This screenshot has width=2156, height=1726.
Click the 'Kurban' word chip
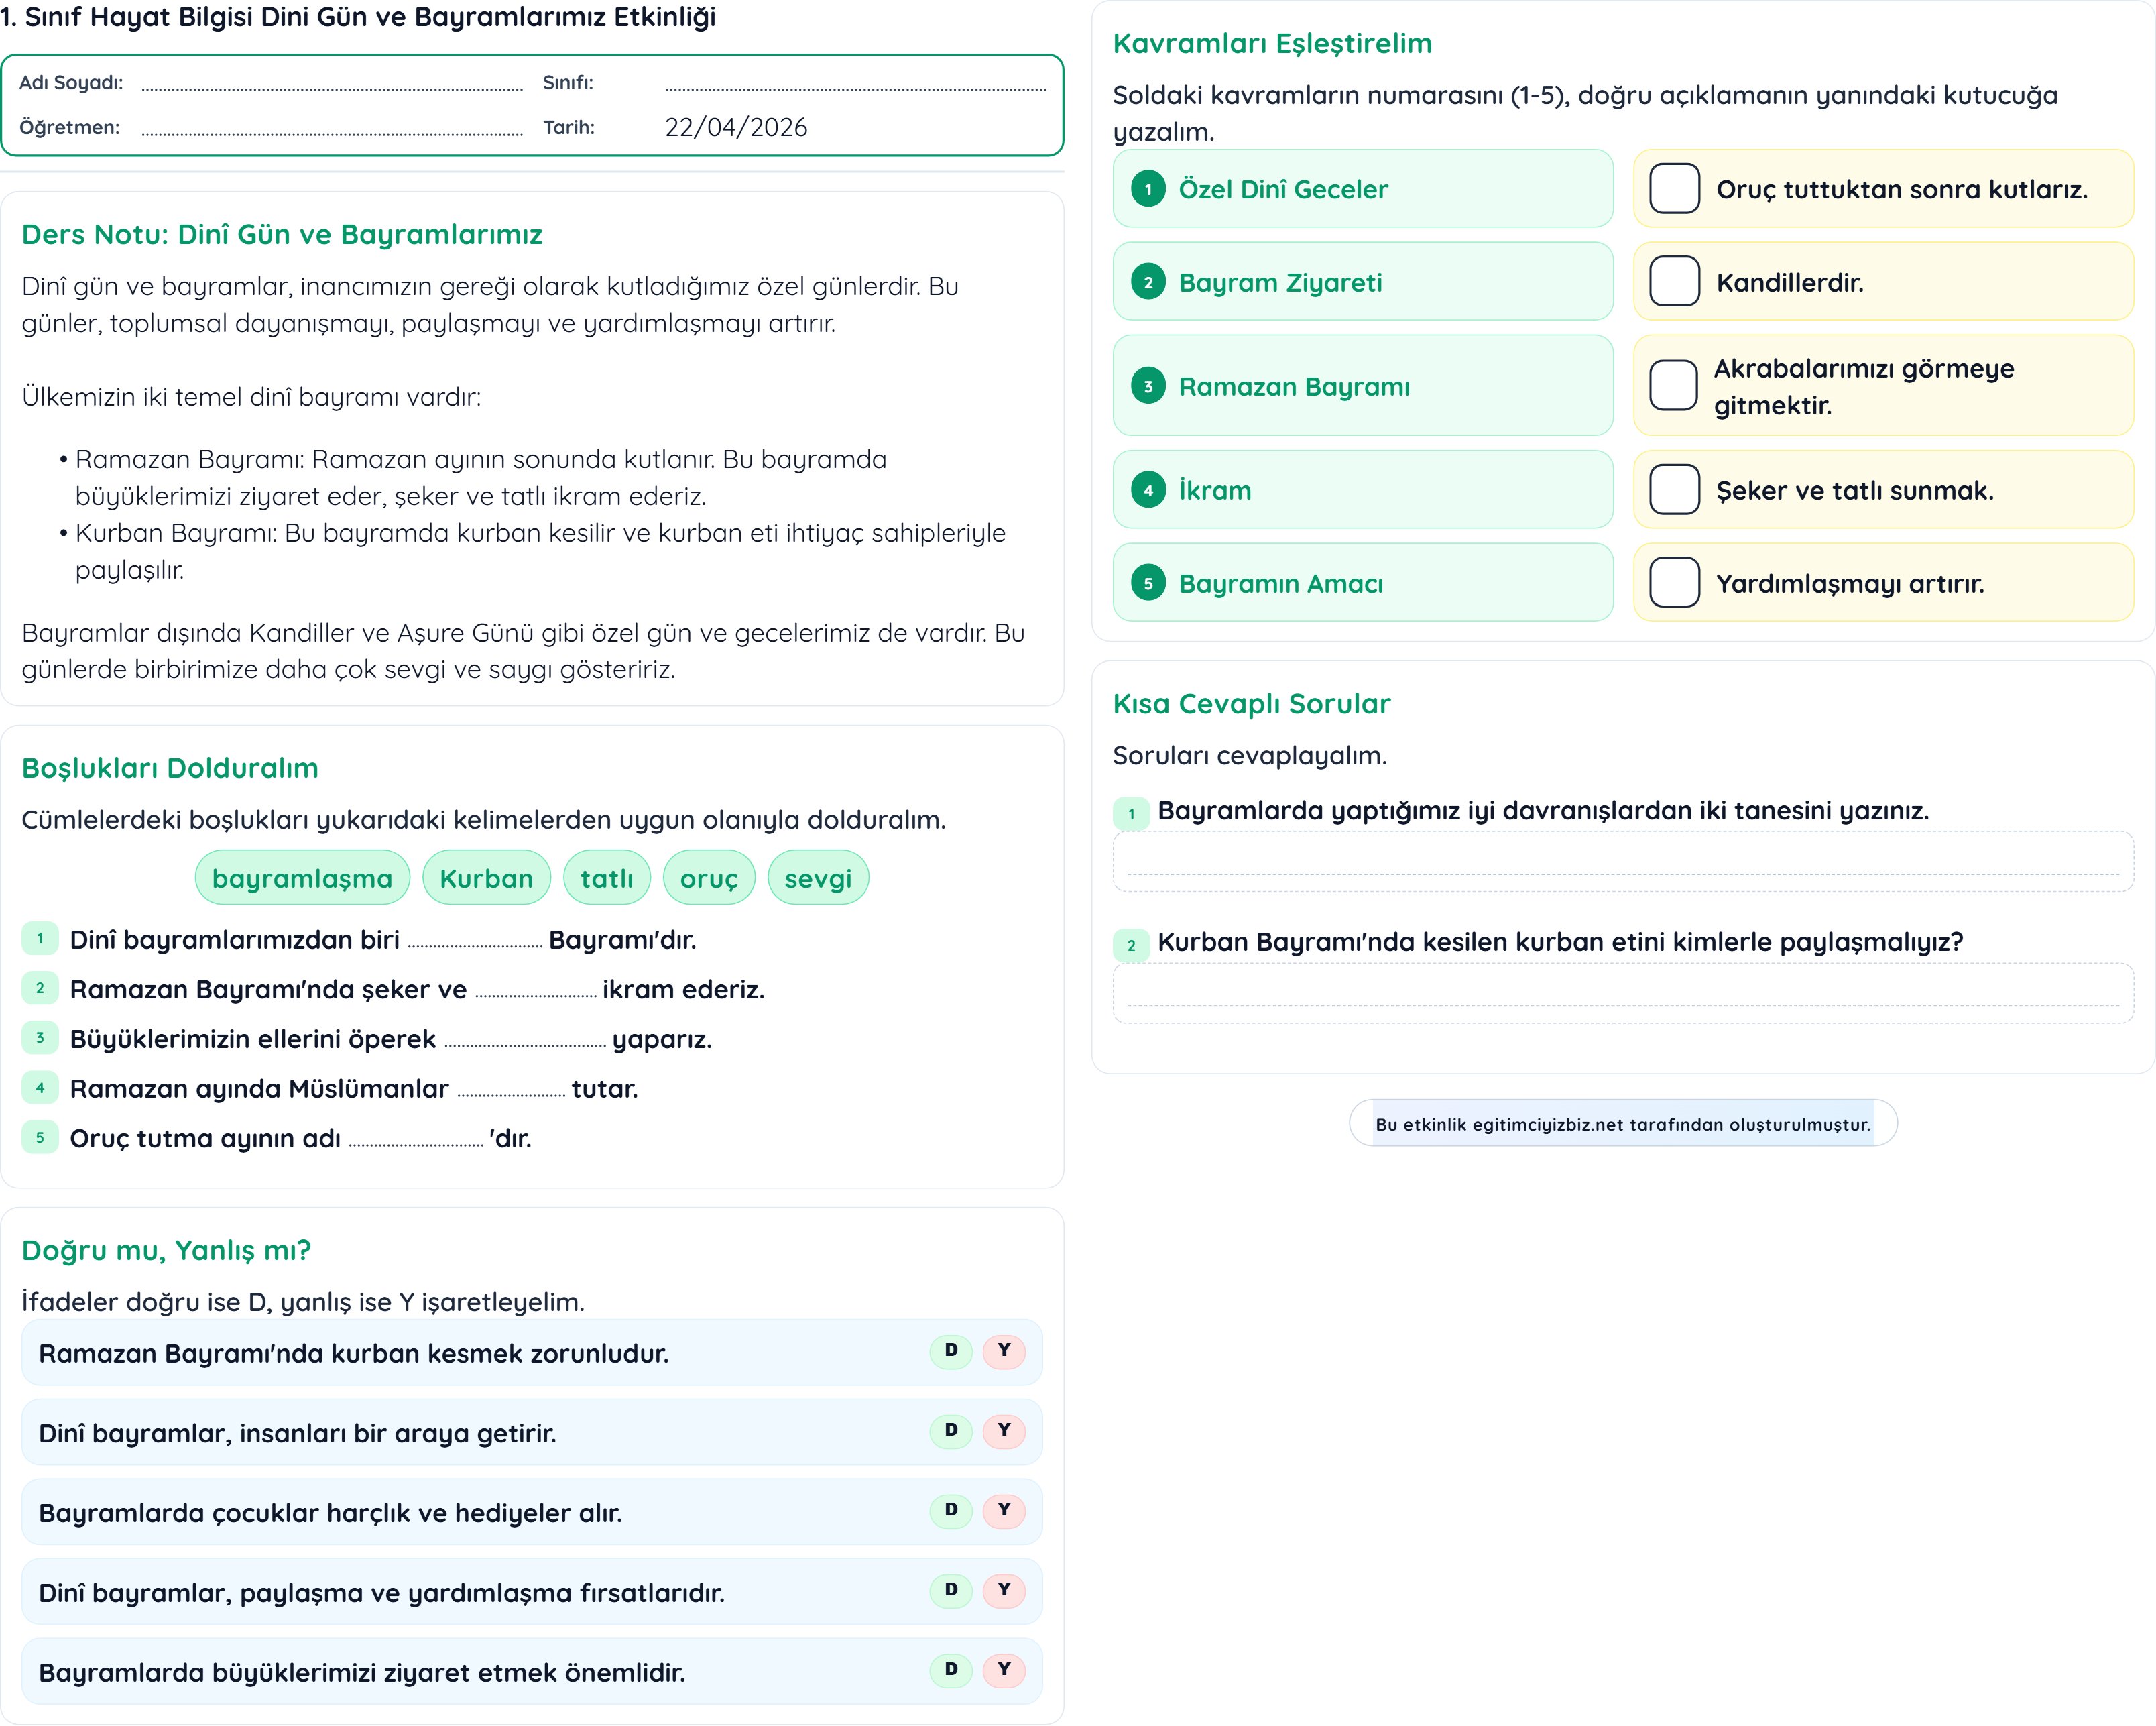(x=486, y=879)
